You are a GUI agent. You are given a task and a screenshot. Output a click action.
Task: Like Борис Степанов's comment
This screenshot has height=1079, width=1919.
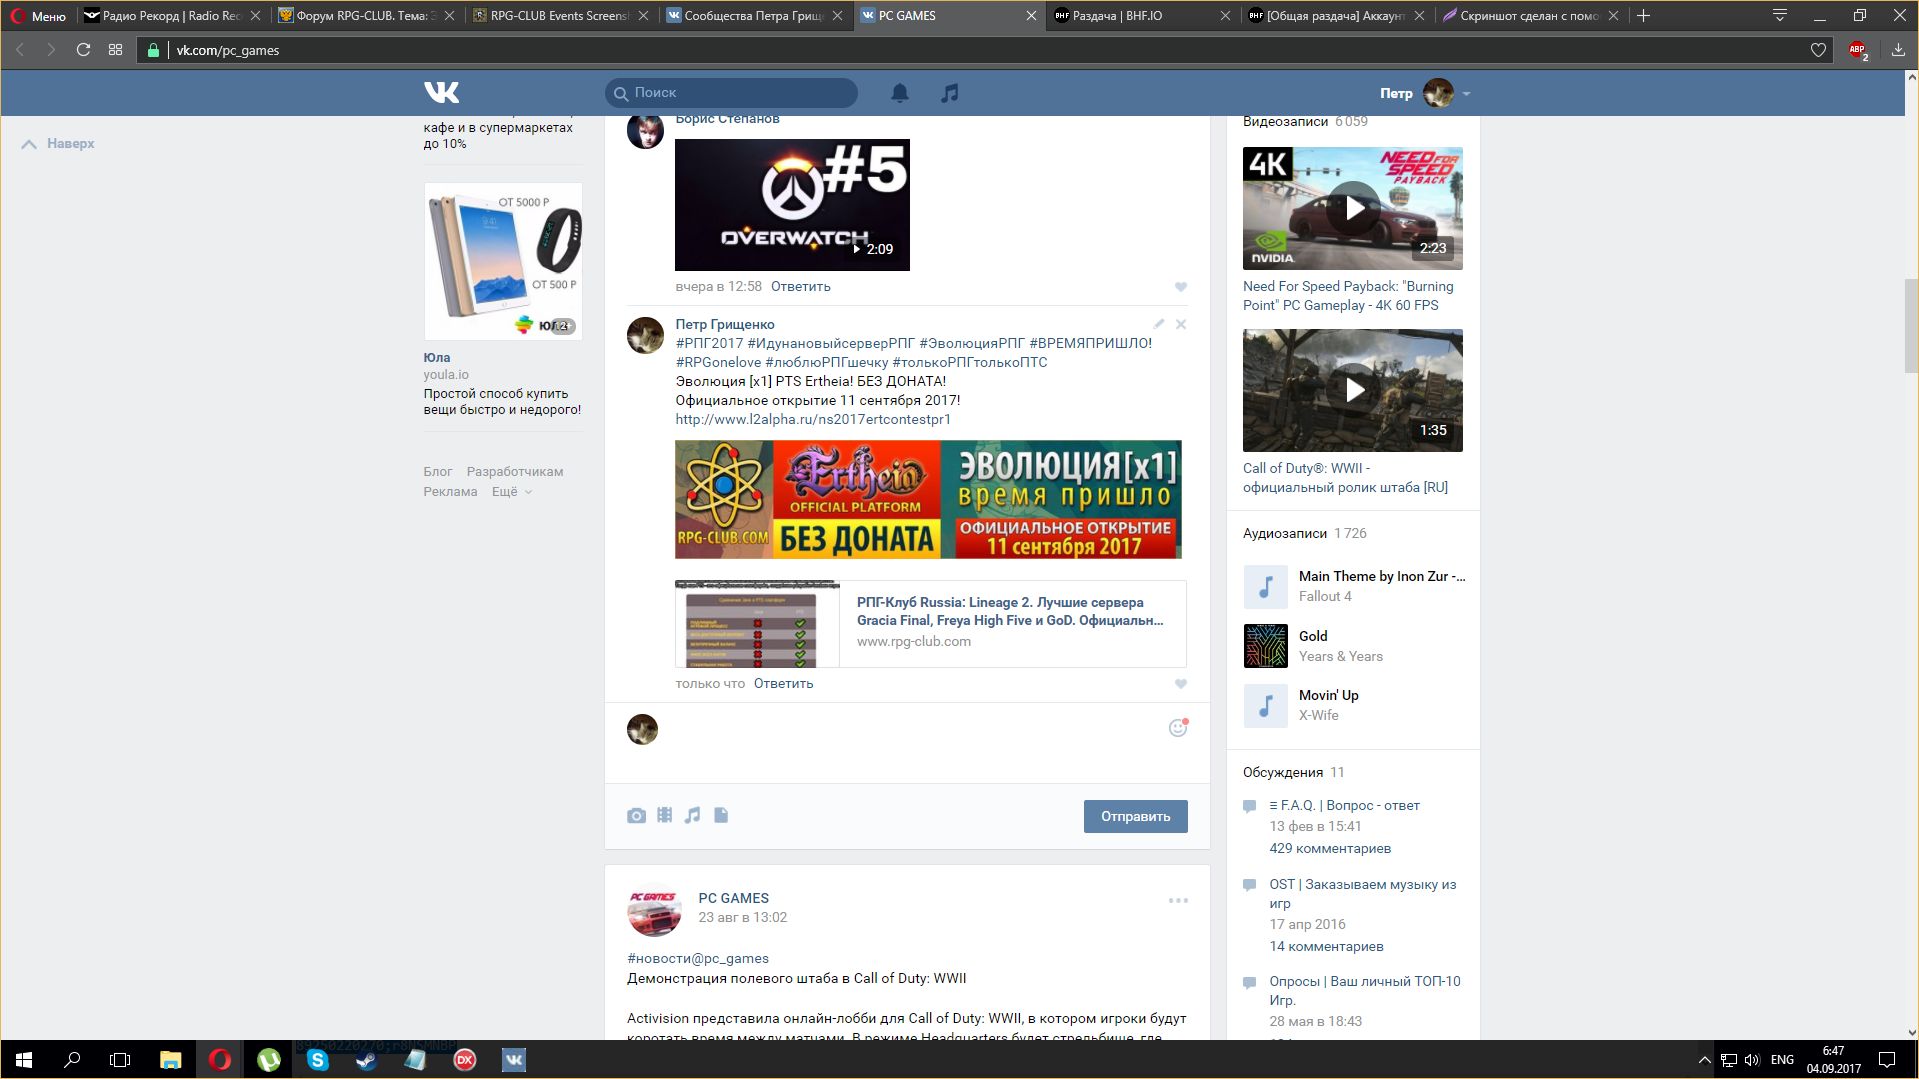pyautogui.click(x=1181, y=287)
